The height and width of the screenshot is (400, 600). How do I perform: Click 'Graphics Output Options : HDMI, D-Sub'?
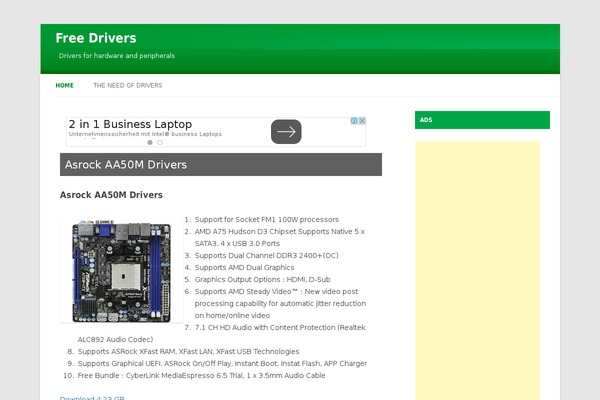click(x=262, y=279)
